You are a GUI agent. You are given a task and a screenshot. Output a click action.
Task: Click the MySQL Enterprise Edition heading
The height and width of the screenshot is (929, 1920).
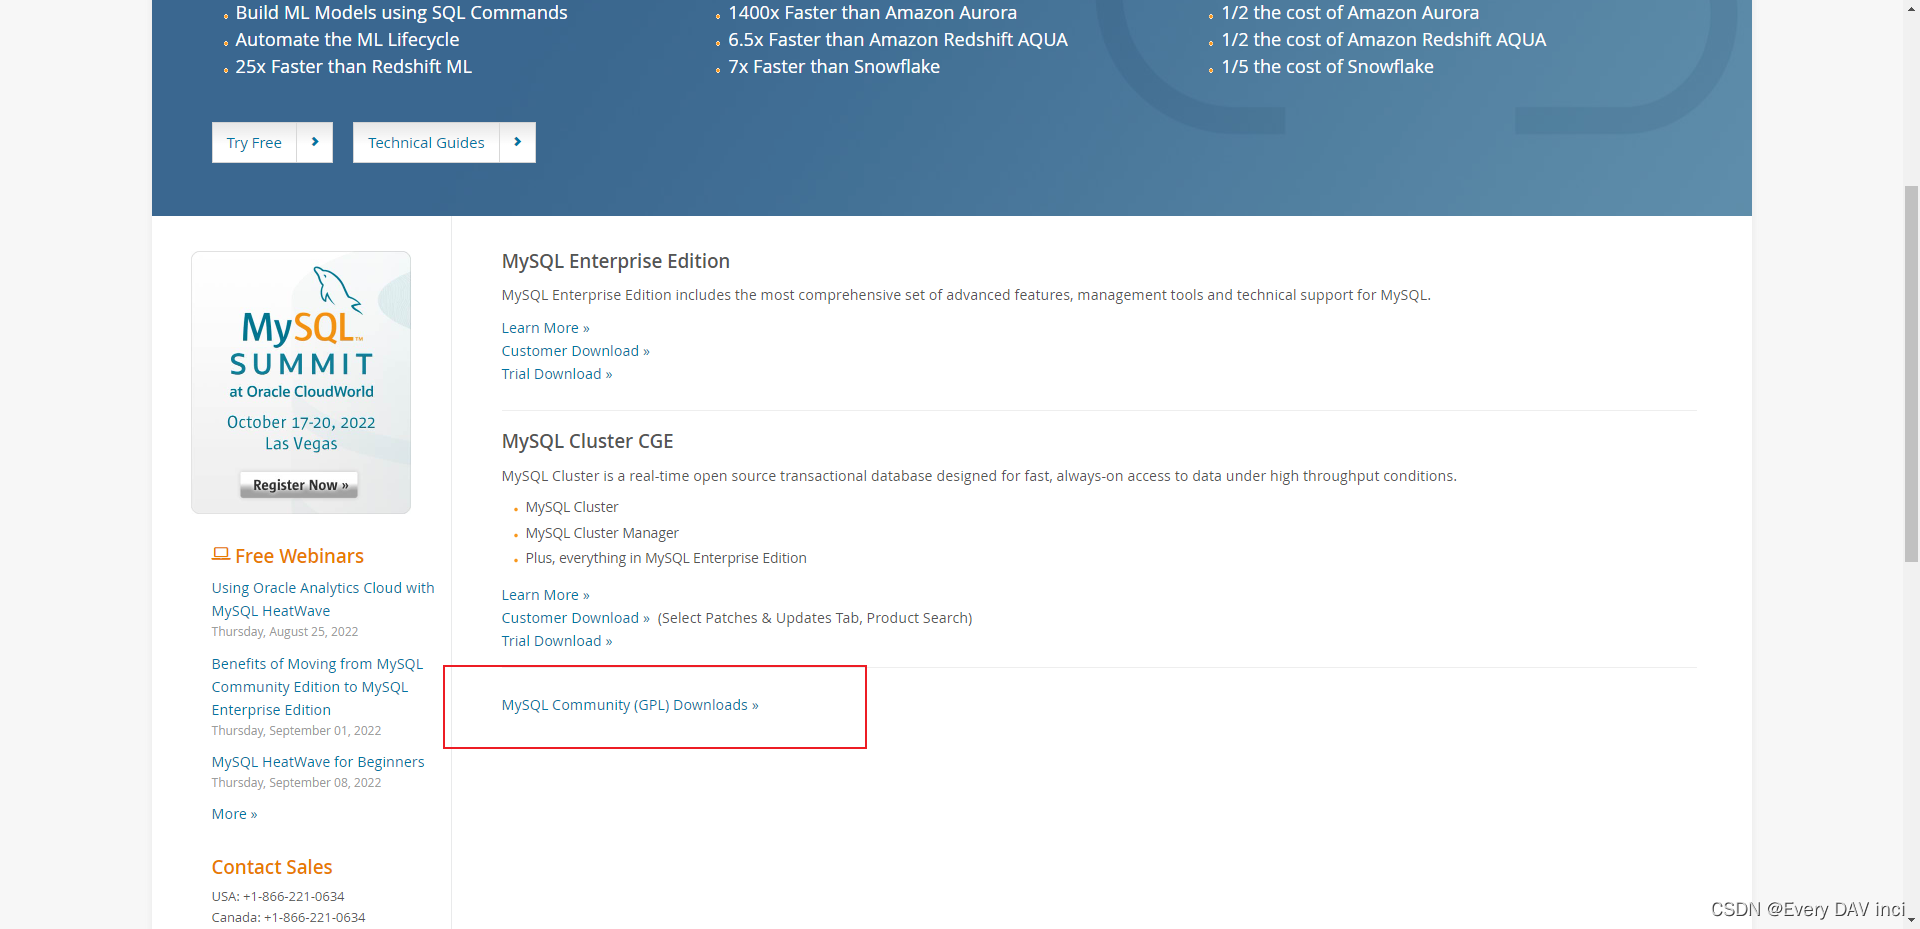tap(616, 261)
